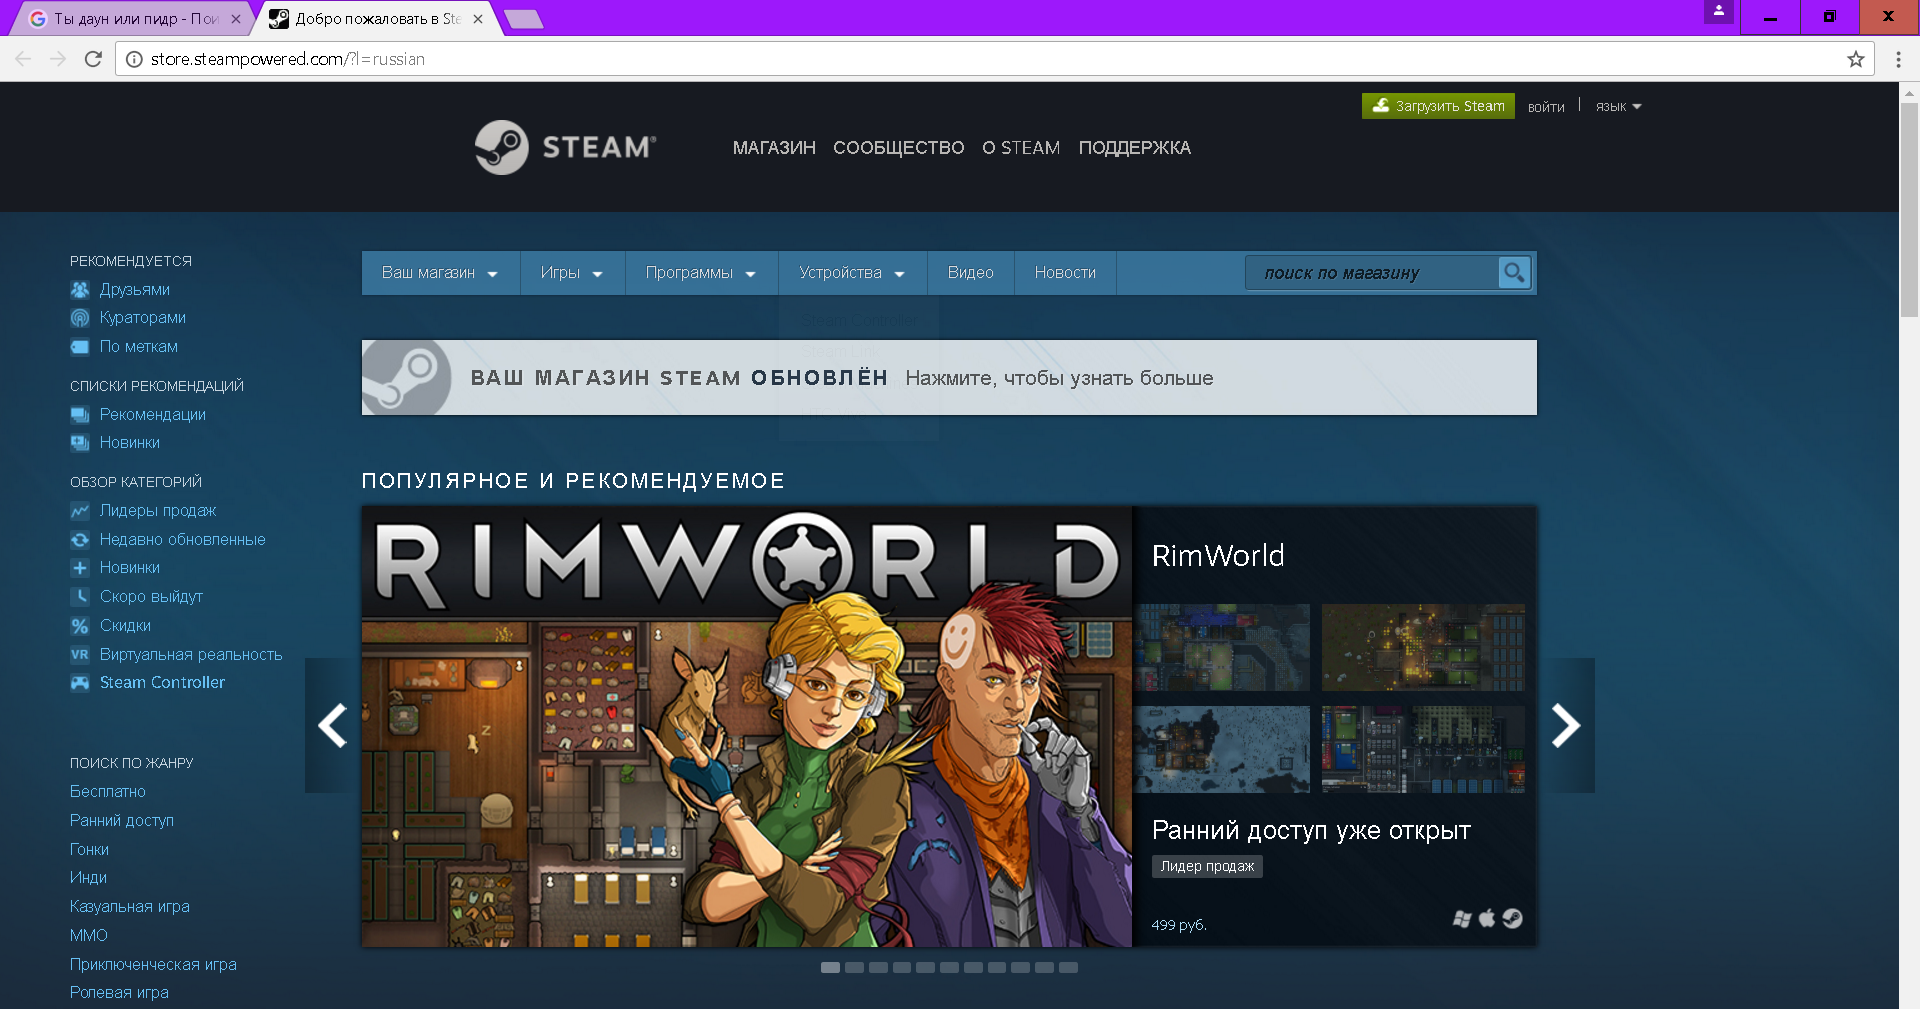1920x1009 pixels.
Task: Click the Ваш магазин Steam обновлён banner
Action: [949, 378]
